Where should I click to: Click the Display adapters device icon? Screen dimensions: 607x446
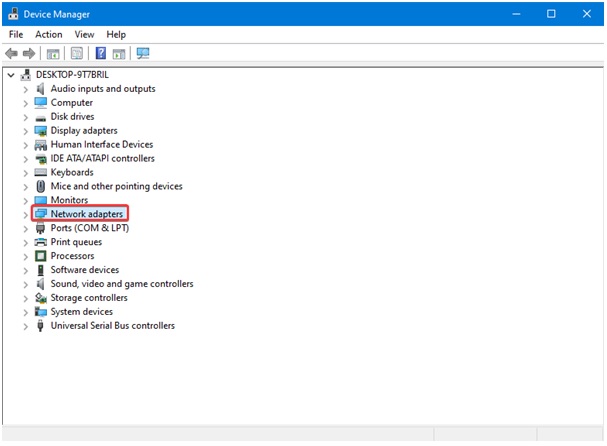click(41, 131)
